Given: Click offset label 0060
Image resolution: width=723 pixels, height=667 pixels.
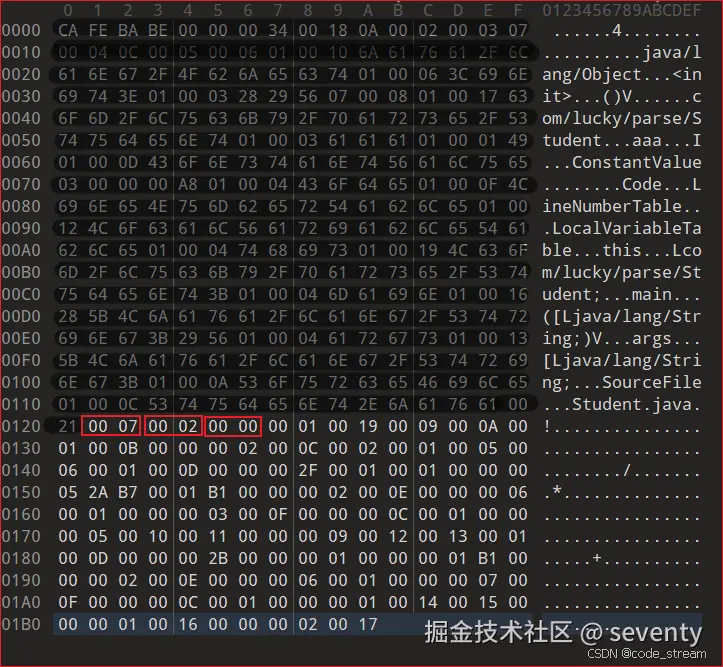Looking at the screenshot, I should [21, 162].
